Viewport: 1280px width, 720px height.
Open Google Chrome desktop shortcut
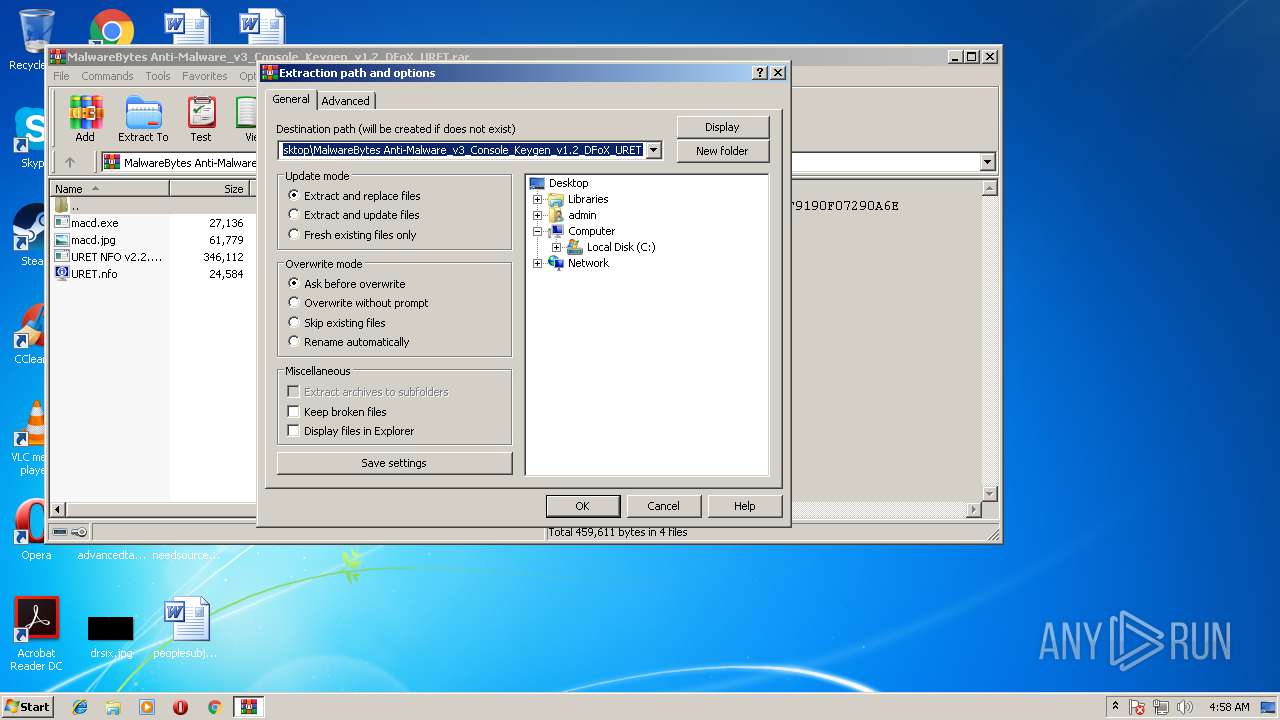[x=111, y=30]
